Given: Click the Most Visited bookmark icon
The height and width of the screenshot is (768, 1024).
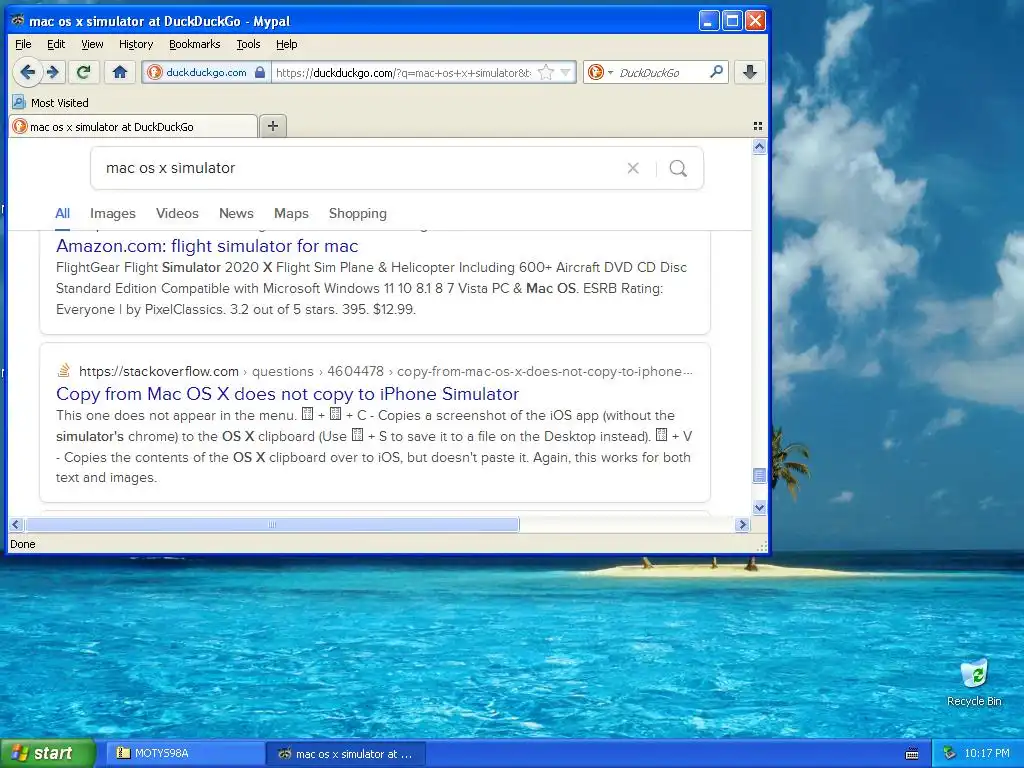Looking at the screenshot, I should point(20,103).
